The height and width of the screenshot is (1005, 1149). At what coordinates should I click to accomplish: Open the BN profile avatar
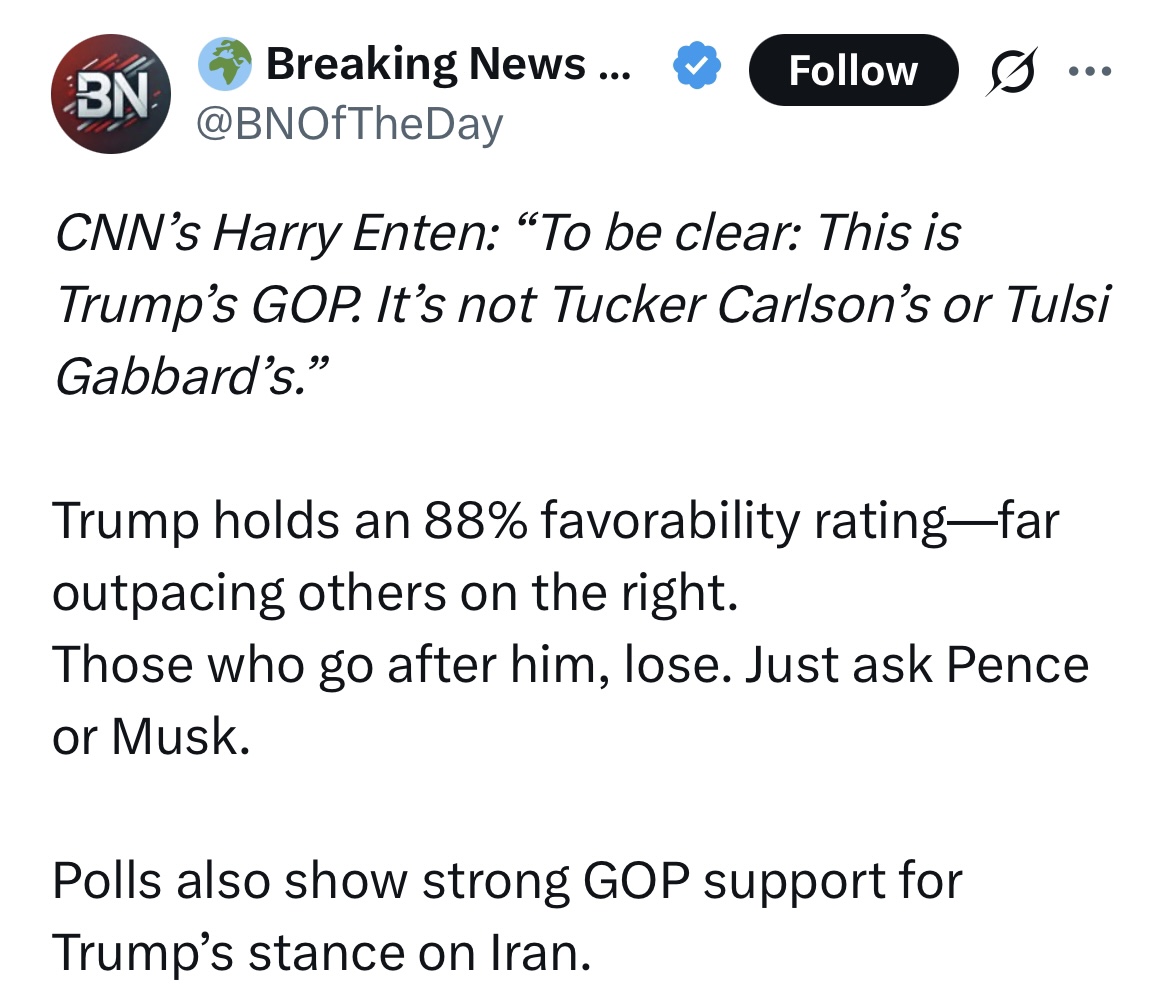coord(111,93)
